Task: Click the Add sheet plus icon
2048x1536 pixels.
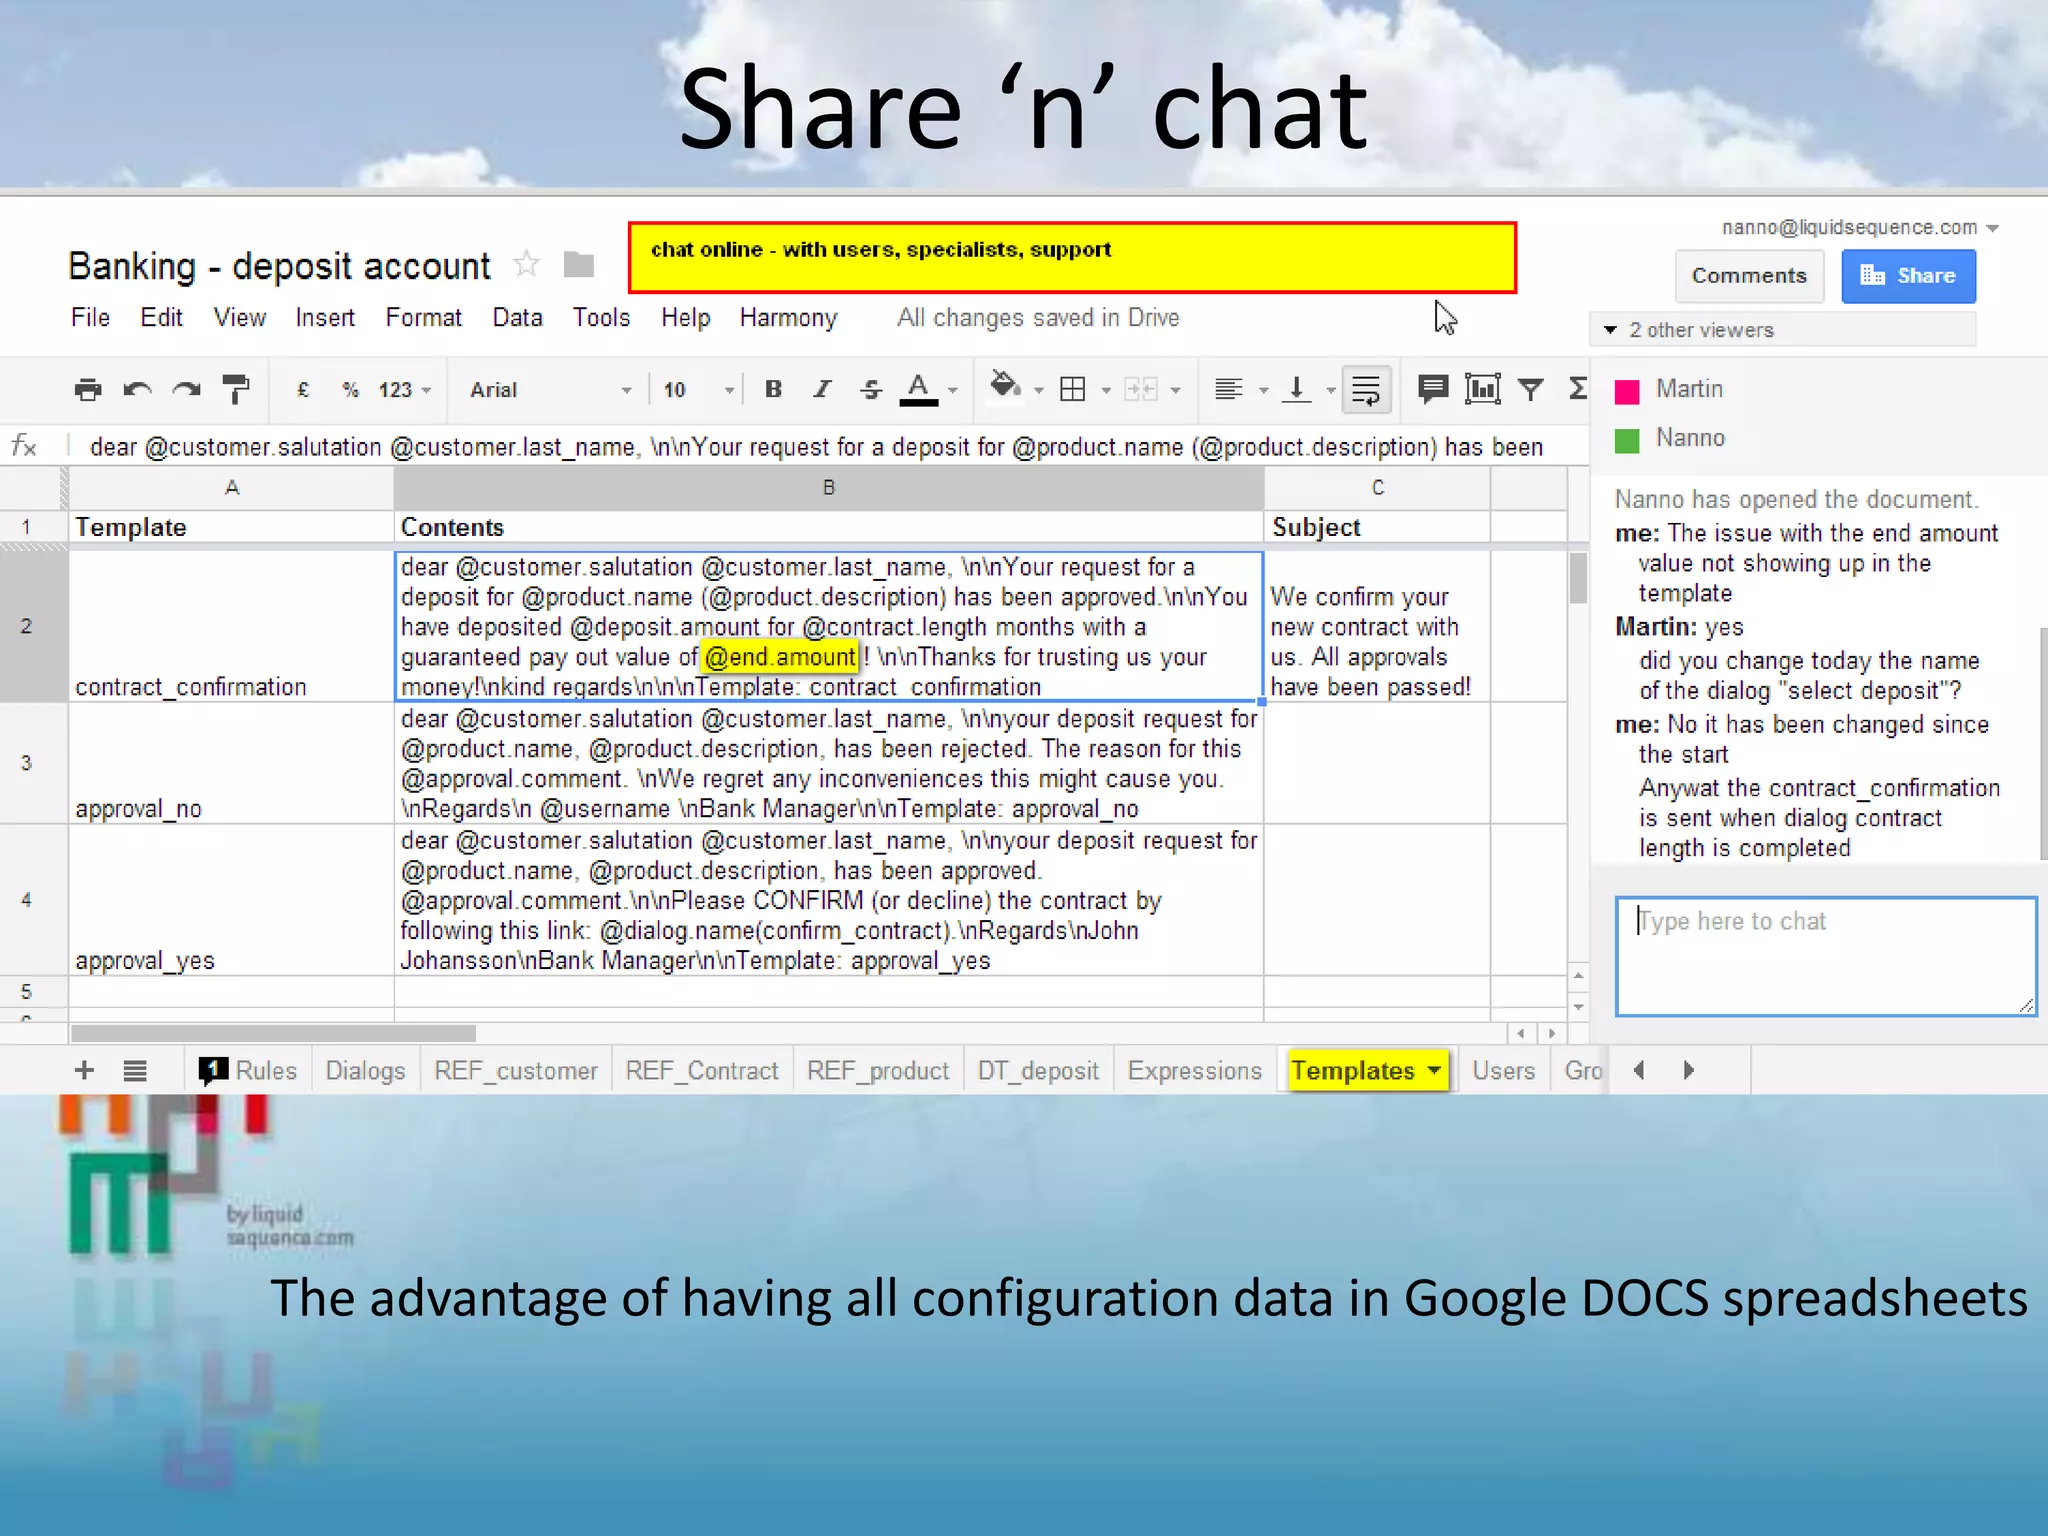Action: coord(85,1070)
